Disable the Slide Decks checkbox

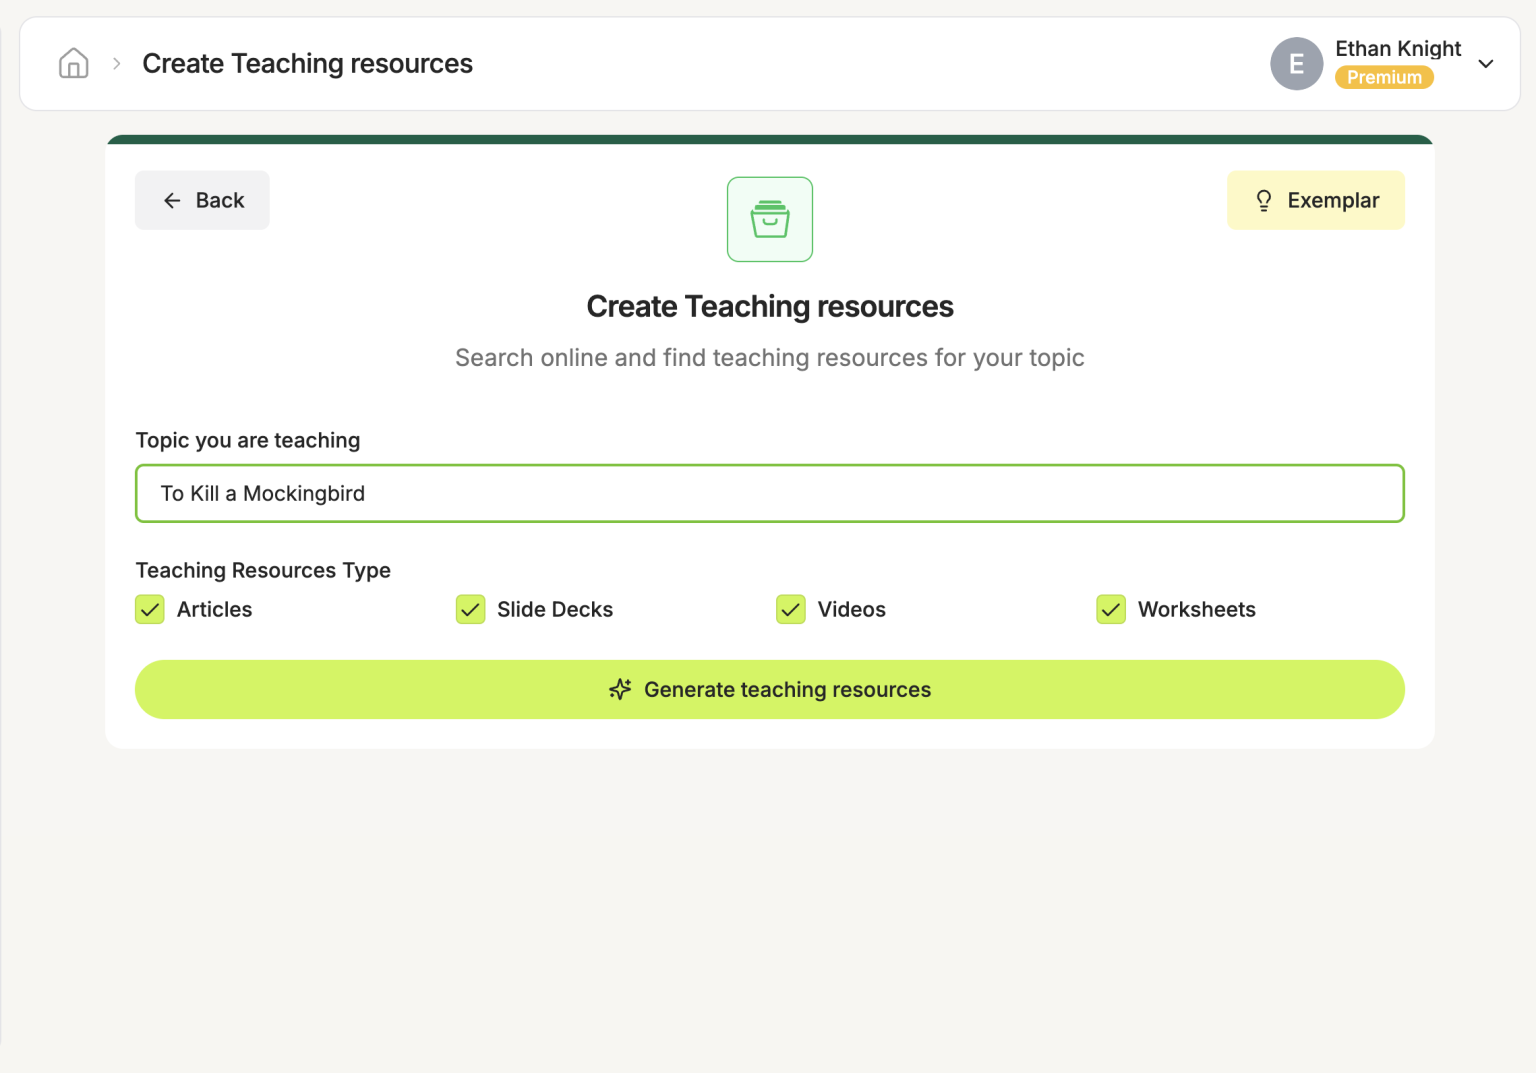pyautogui.click(x=470, y=609)
